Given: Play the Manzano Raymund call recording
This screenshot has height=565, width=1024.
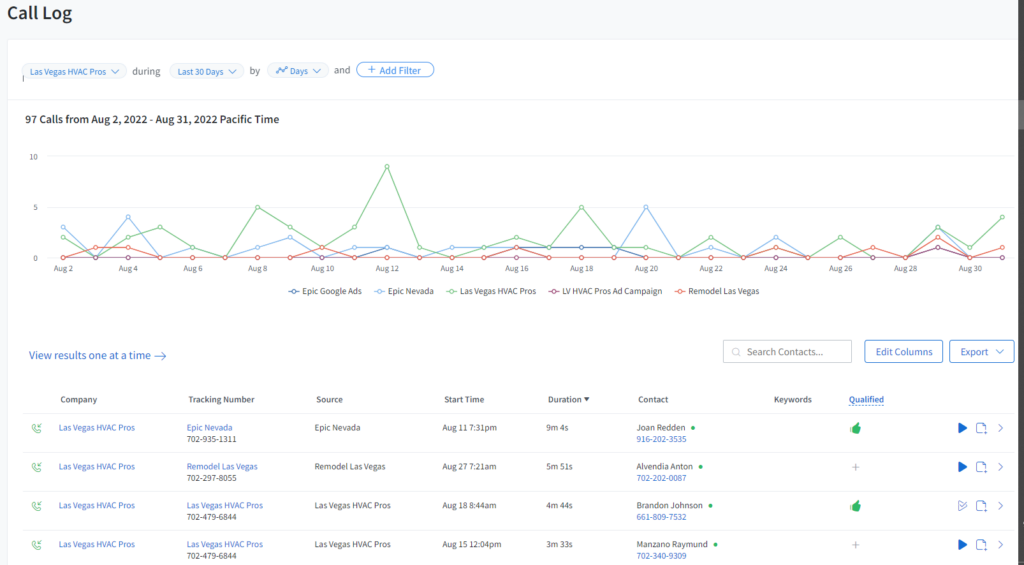Looking at the screenshot, I should point(962,545).
